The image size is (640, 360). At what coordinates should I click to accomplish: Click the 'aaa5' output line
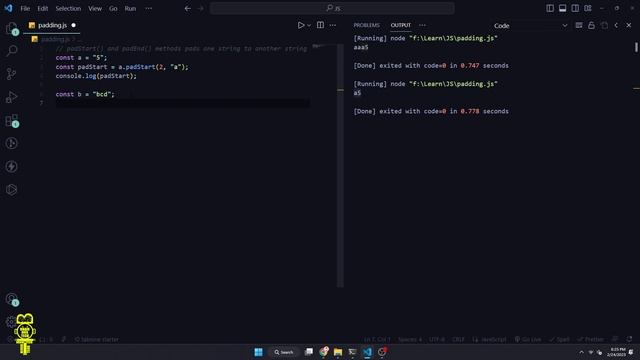tap(361, 47)
